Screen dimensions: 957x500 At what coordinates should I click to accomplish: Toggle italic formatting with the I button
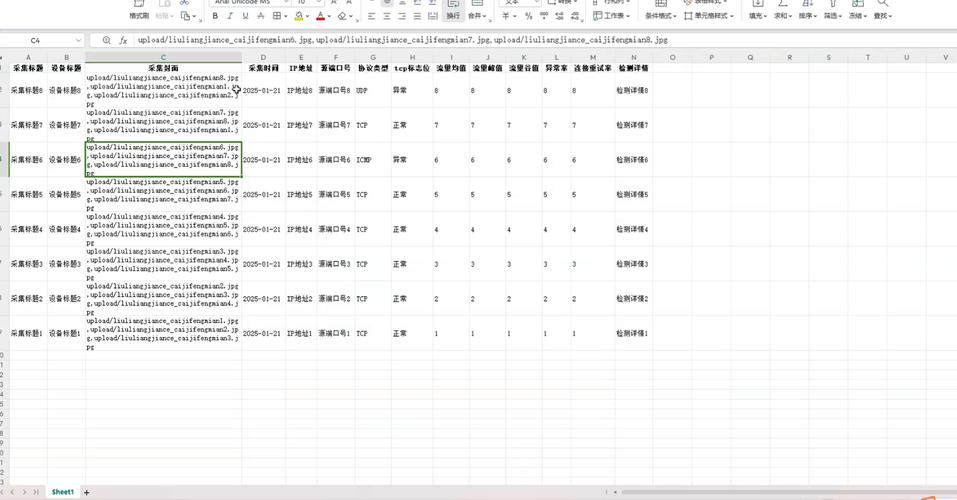(230, 16)
